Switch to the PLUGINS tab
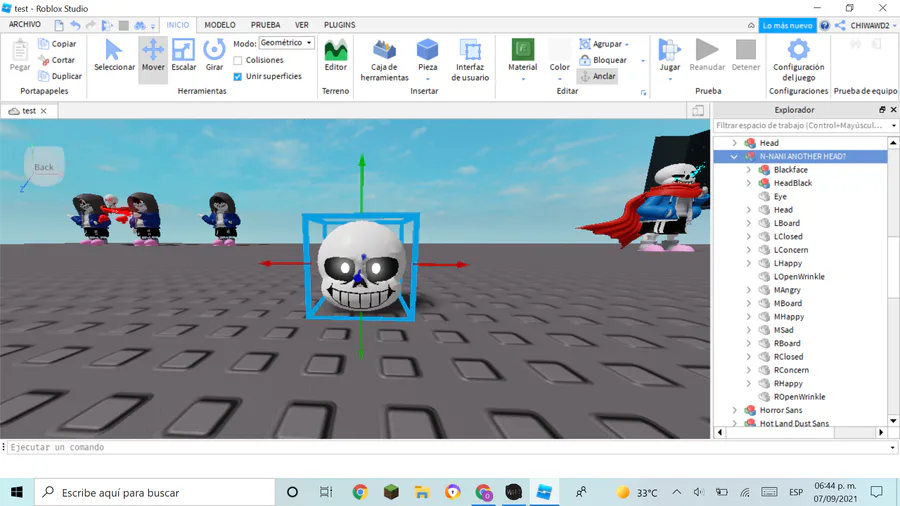Image resolution: width=900 pixels, height=506 pixels. [x=340, y=25]
